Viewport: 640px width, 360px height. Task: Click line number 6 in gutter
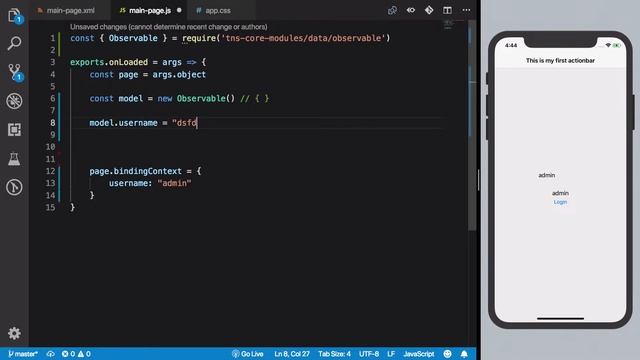(53, 98)
